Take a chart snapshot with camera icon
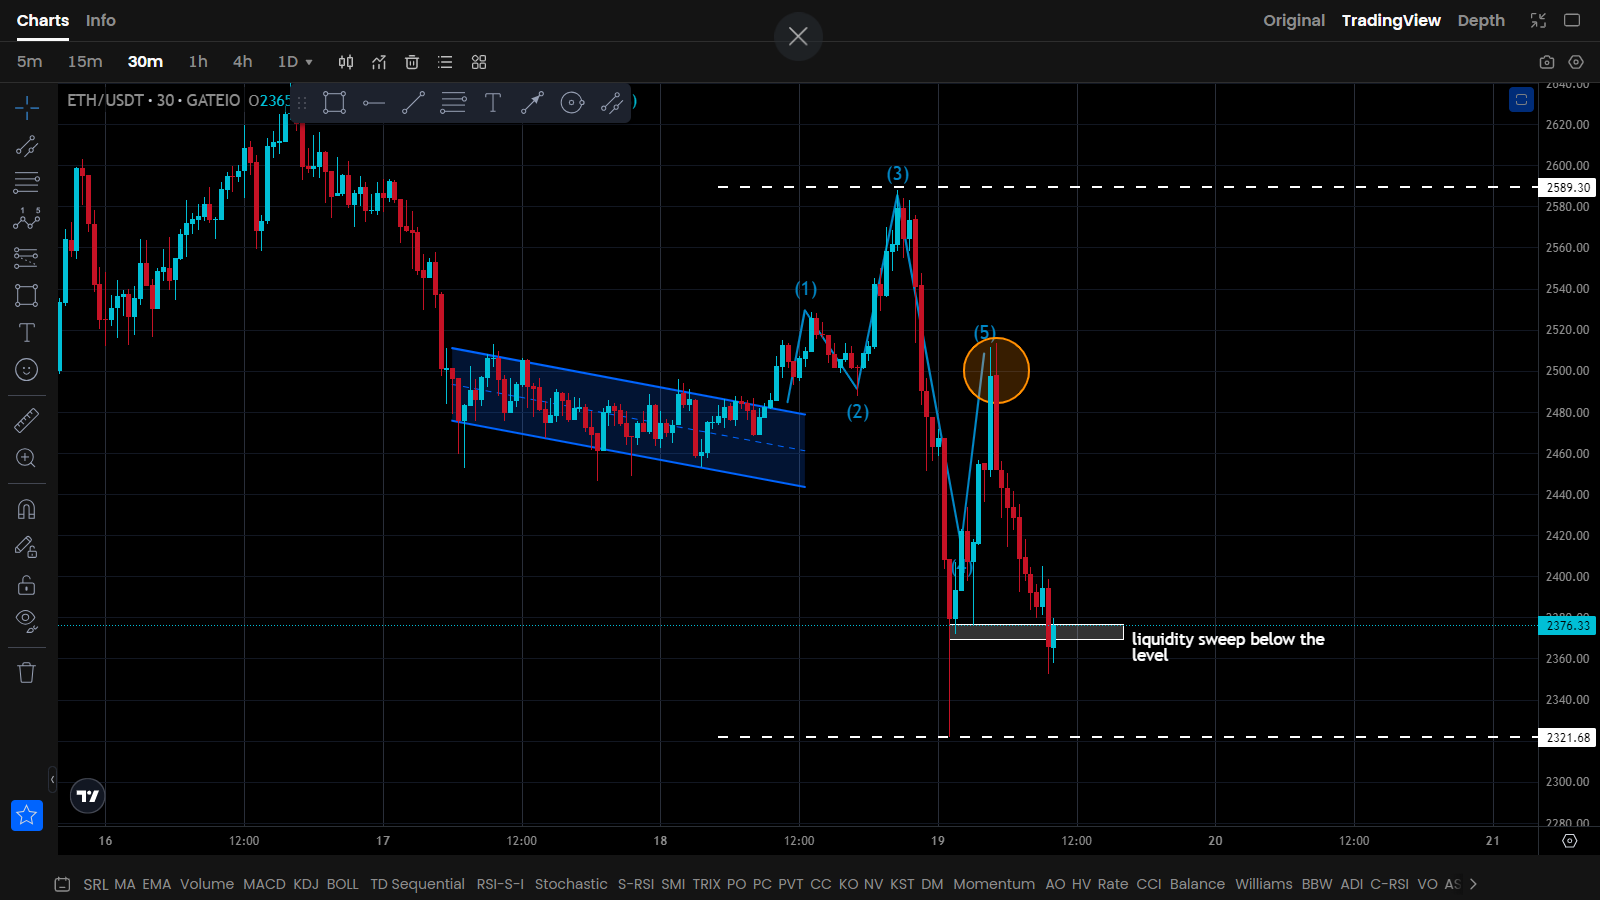This screenshot has width=1600, height=900. (x=1547, y=62)
